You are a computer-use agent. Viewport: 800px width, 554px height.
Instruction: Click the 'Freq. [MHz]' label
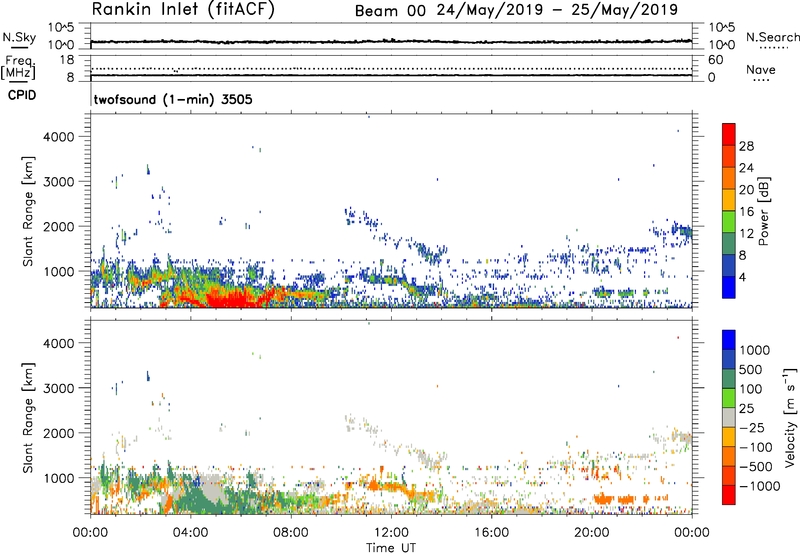pyautogui.click(x=18, y=68)
